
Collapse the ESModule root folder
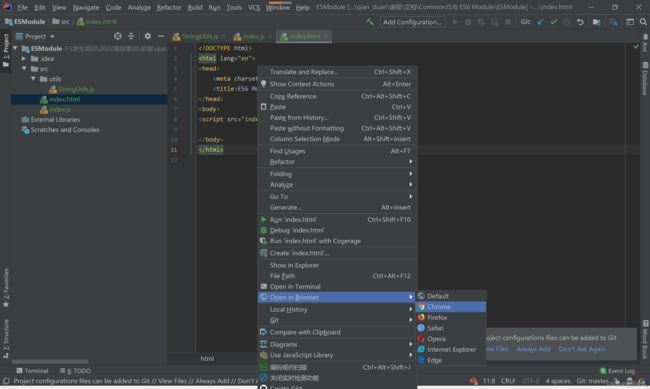point(15,49)
